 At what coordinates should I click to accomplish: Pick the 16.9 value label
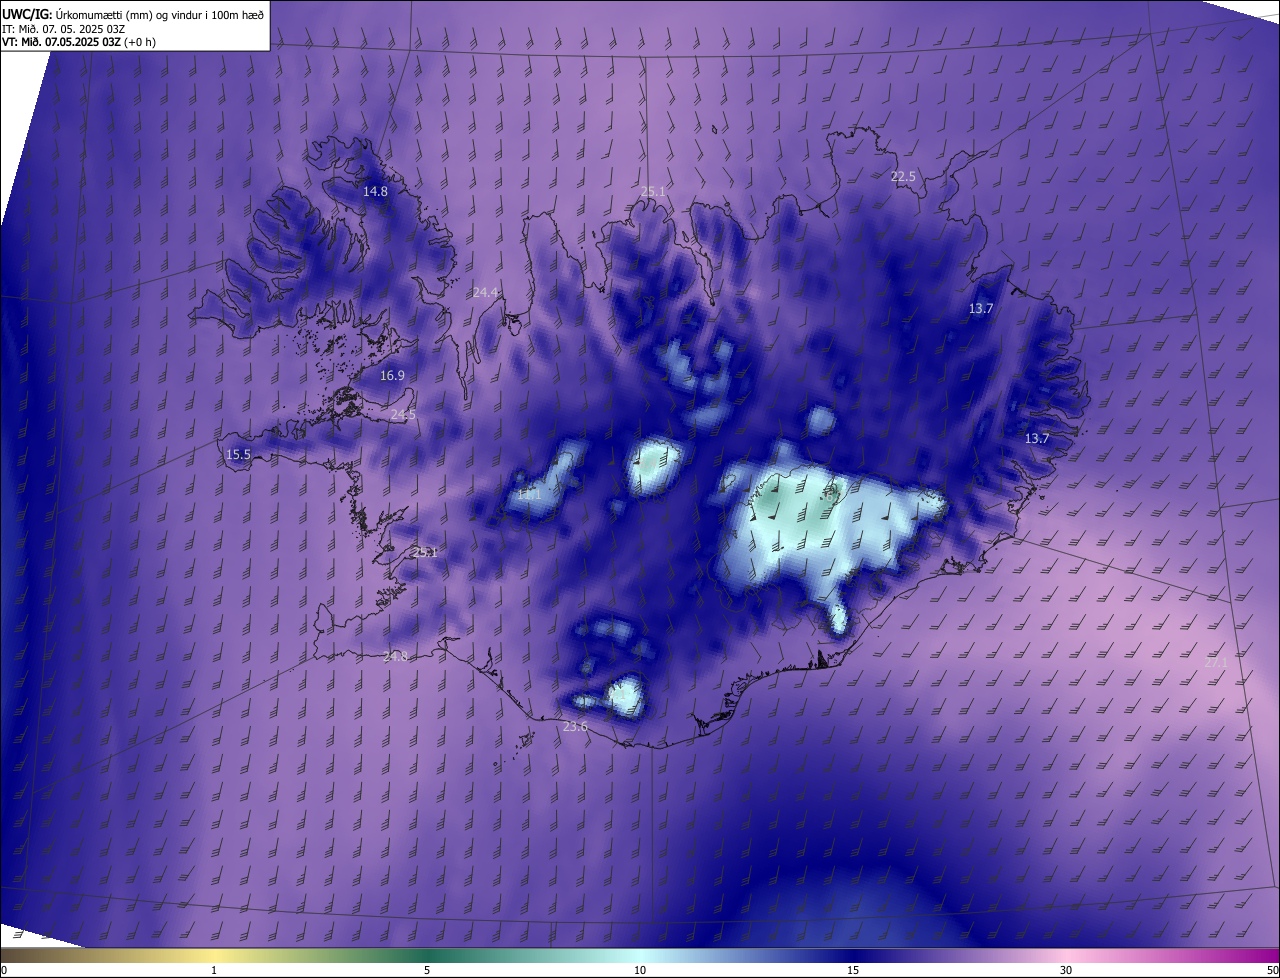[x=392, y=376]
